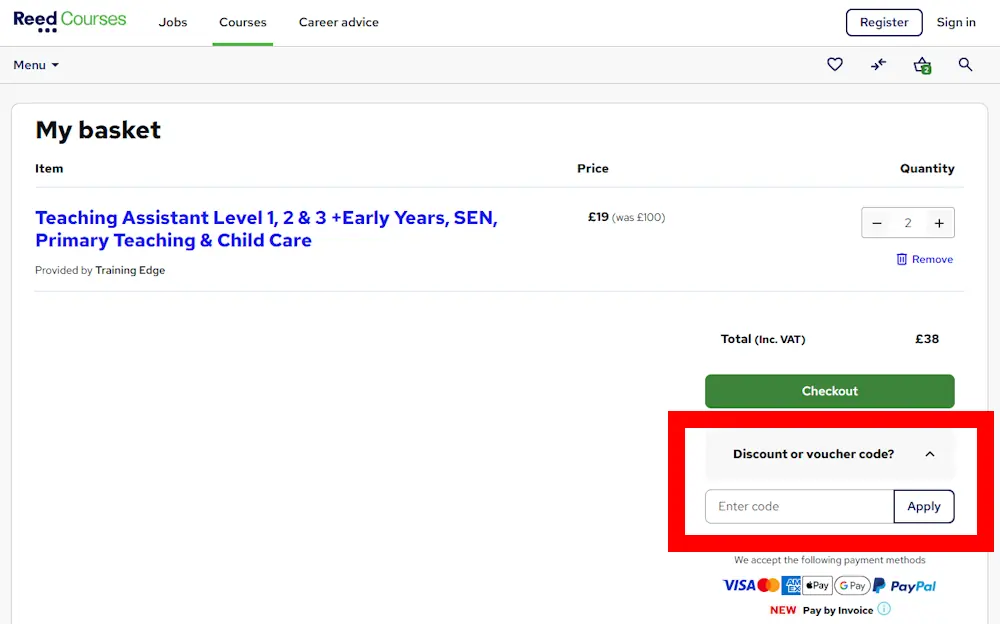Click the Pay by Invoice text

(838, 611)
